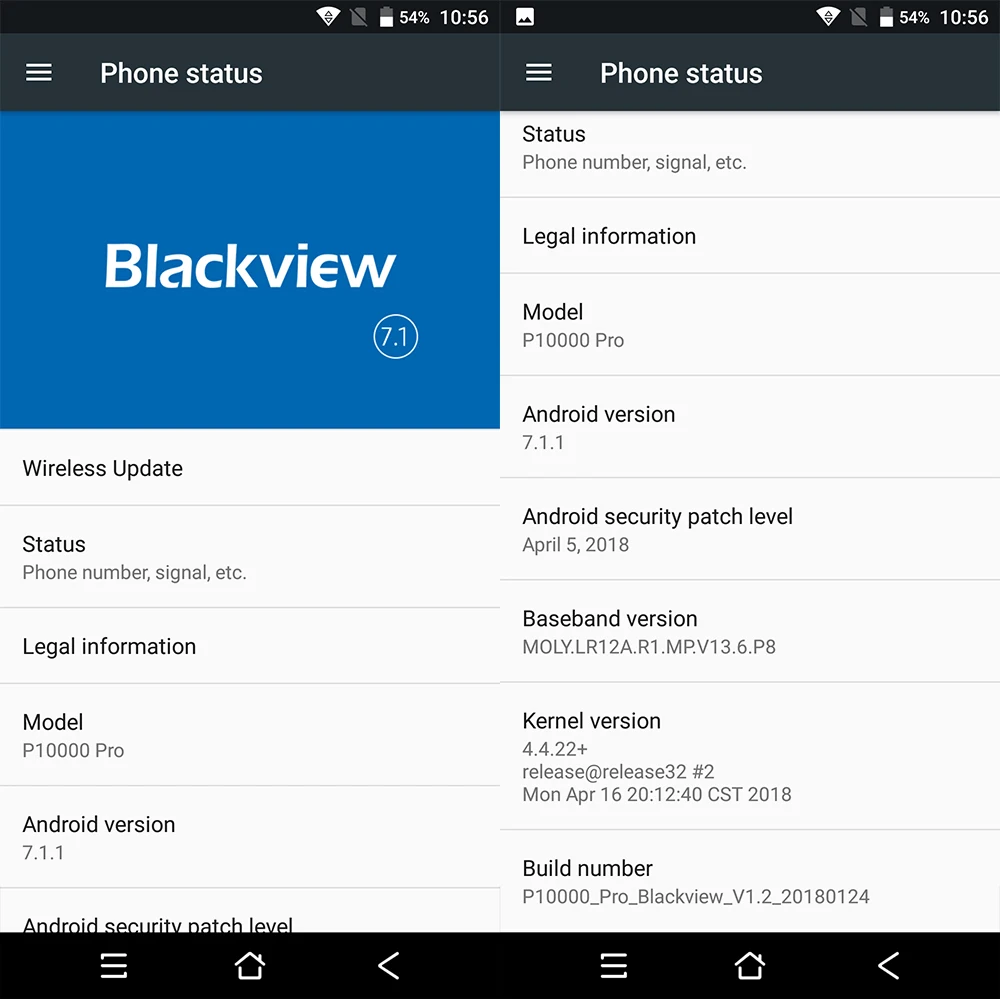Tap Wi-Fi icon in left status bar
Viewport: 1000px width, 999px height.
(328, 17)
